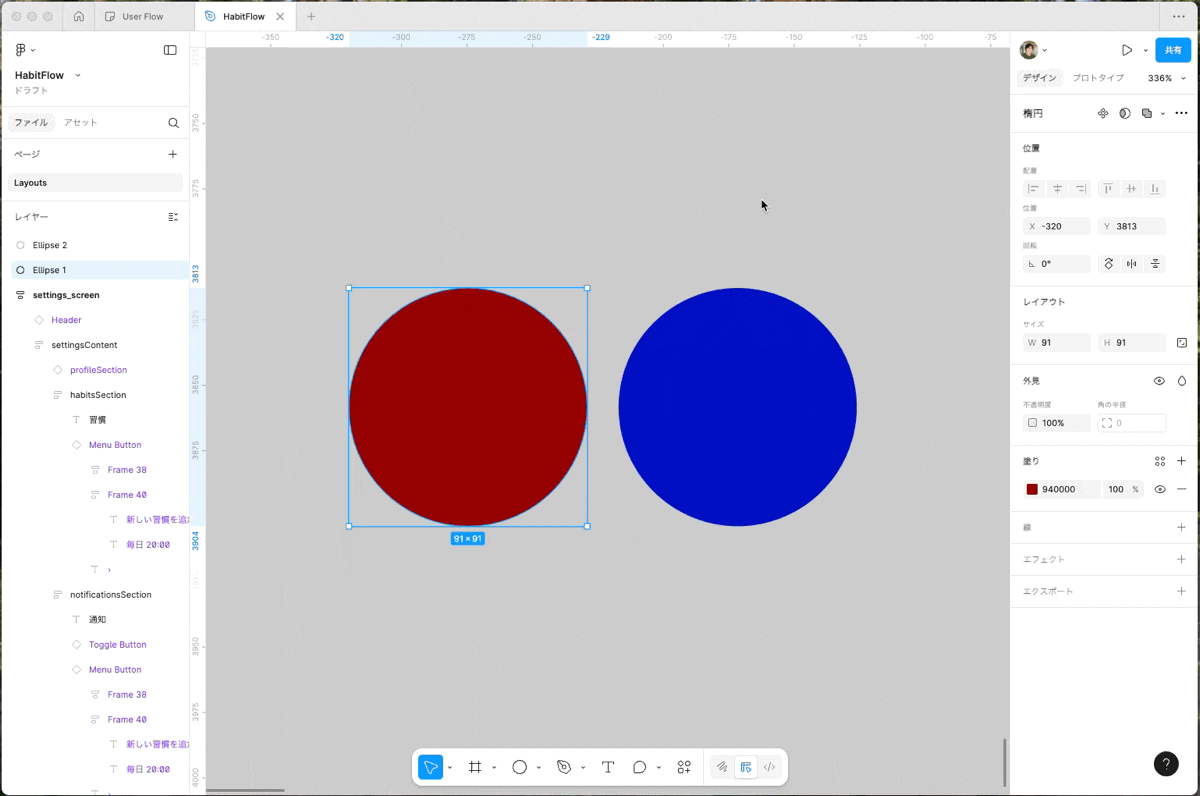1200x796 pixels.
Task: Click the blue 共有 share button
Action: (1173, 50)
